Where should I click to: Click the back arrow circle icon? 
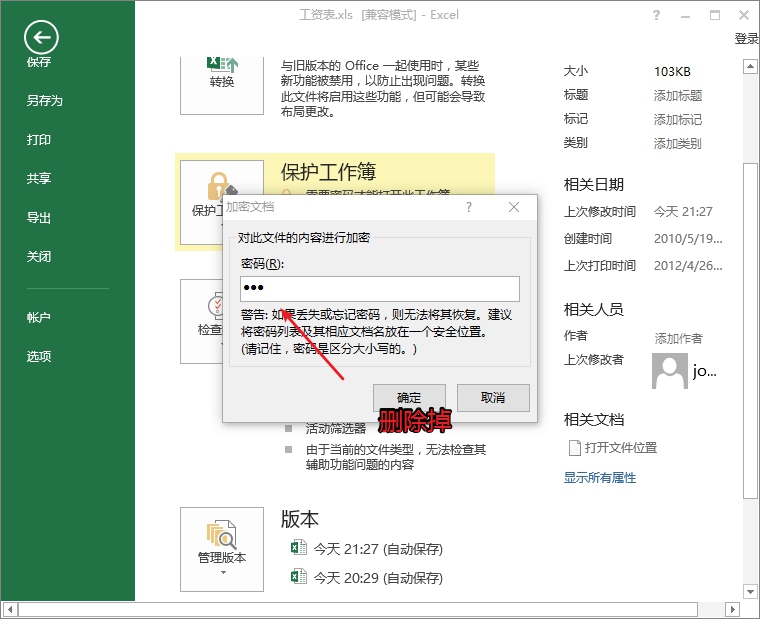[41, 37]
